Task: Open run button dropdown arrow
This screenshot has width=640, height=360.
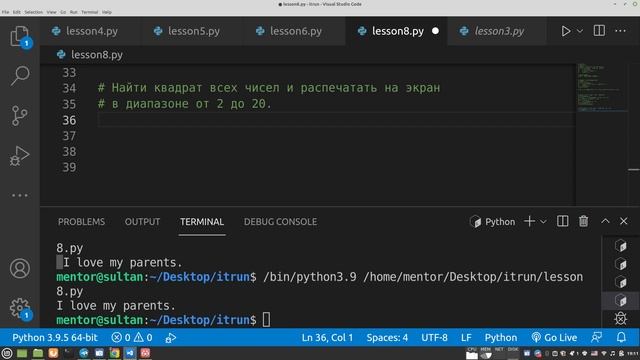Action: pos(580,31)
